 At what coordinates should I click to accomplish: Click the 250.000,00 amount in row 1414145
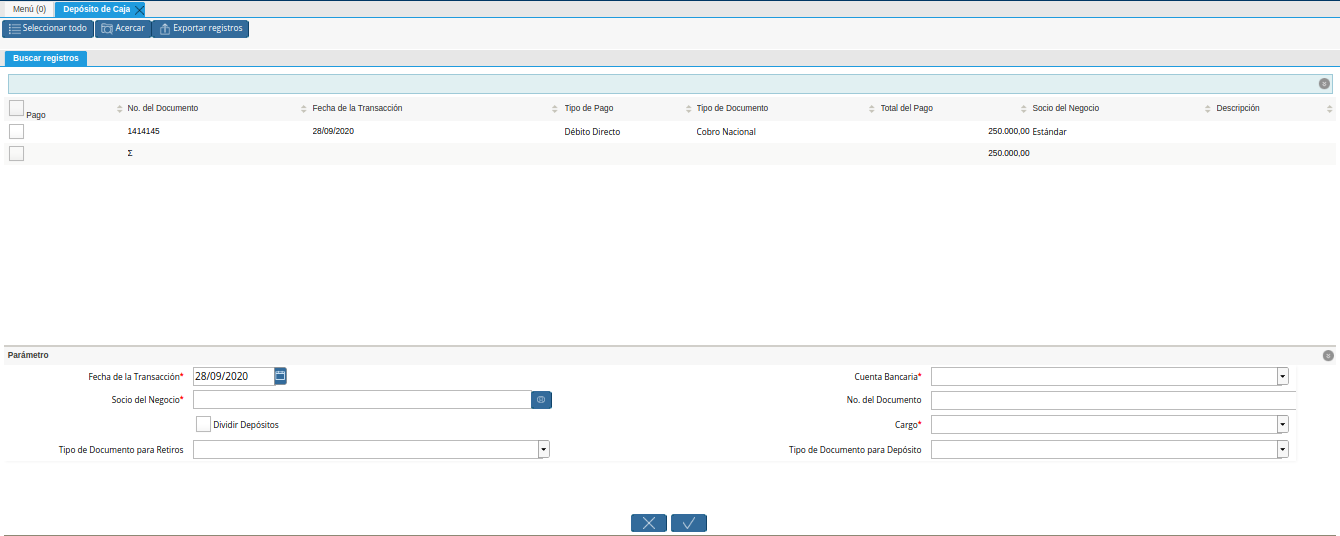[x=1009, y=131]
